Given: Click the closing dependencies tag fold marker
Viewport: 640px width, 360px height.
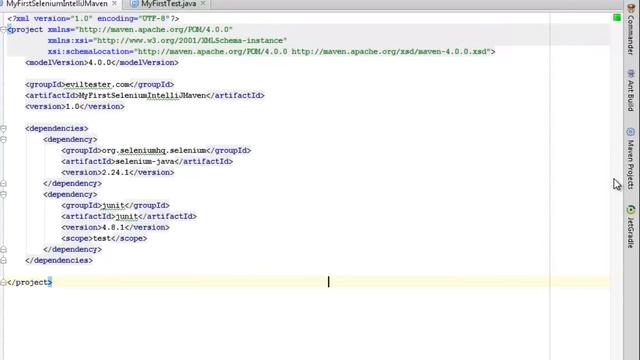Looking at the screenshot, I should pyautogui.click(x=3, y=260).
